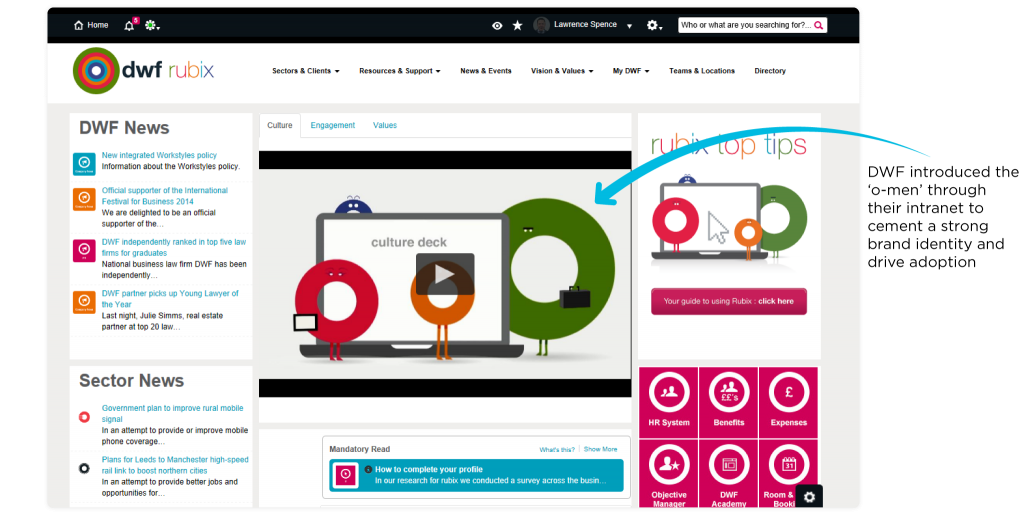1024x516 pixels.
Task: Open the Objective Manager tile
Action: [x=669, y=474]
